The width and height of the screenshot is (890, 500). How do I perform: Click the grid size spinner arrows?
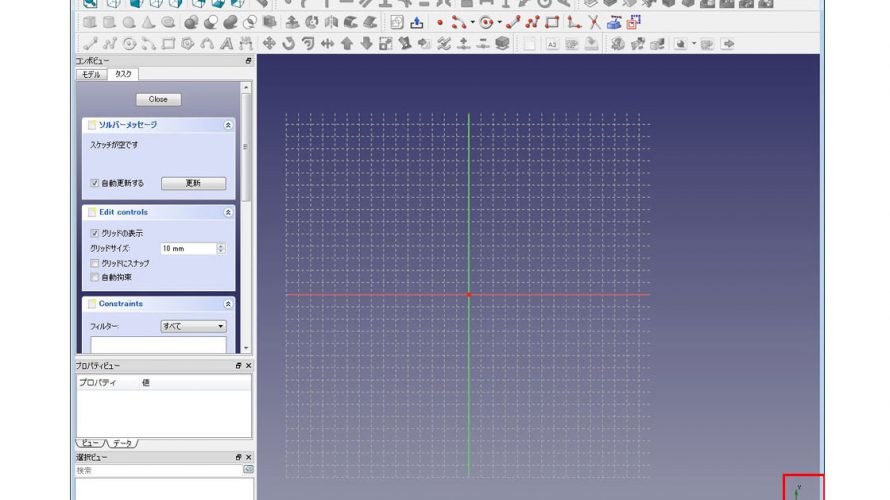point(221,249)
